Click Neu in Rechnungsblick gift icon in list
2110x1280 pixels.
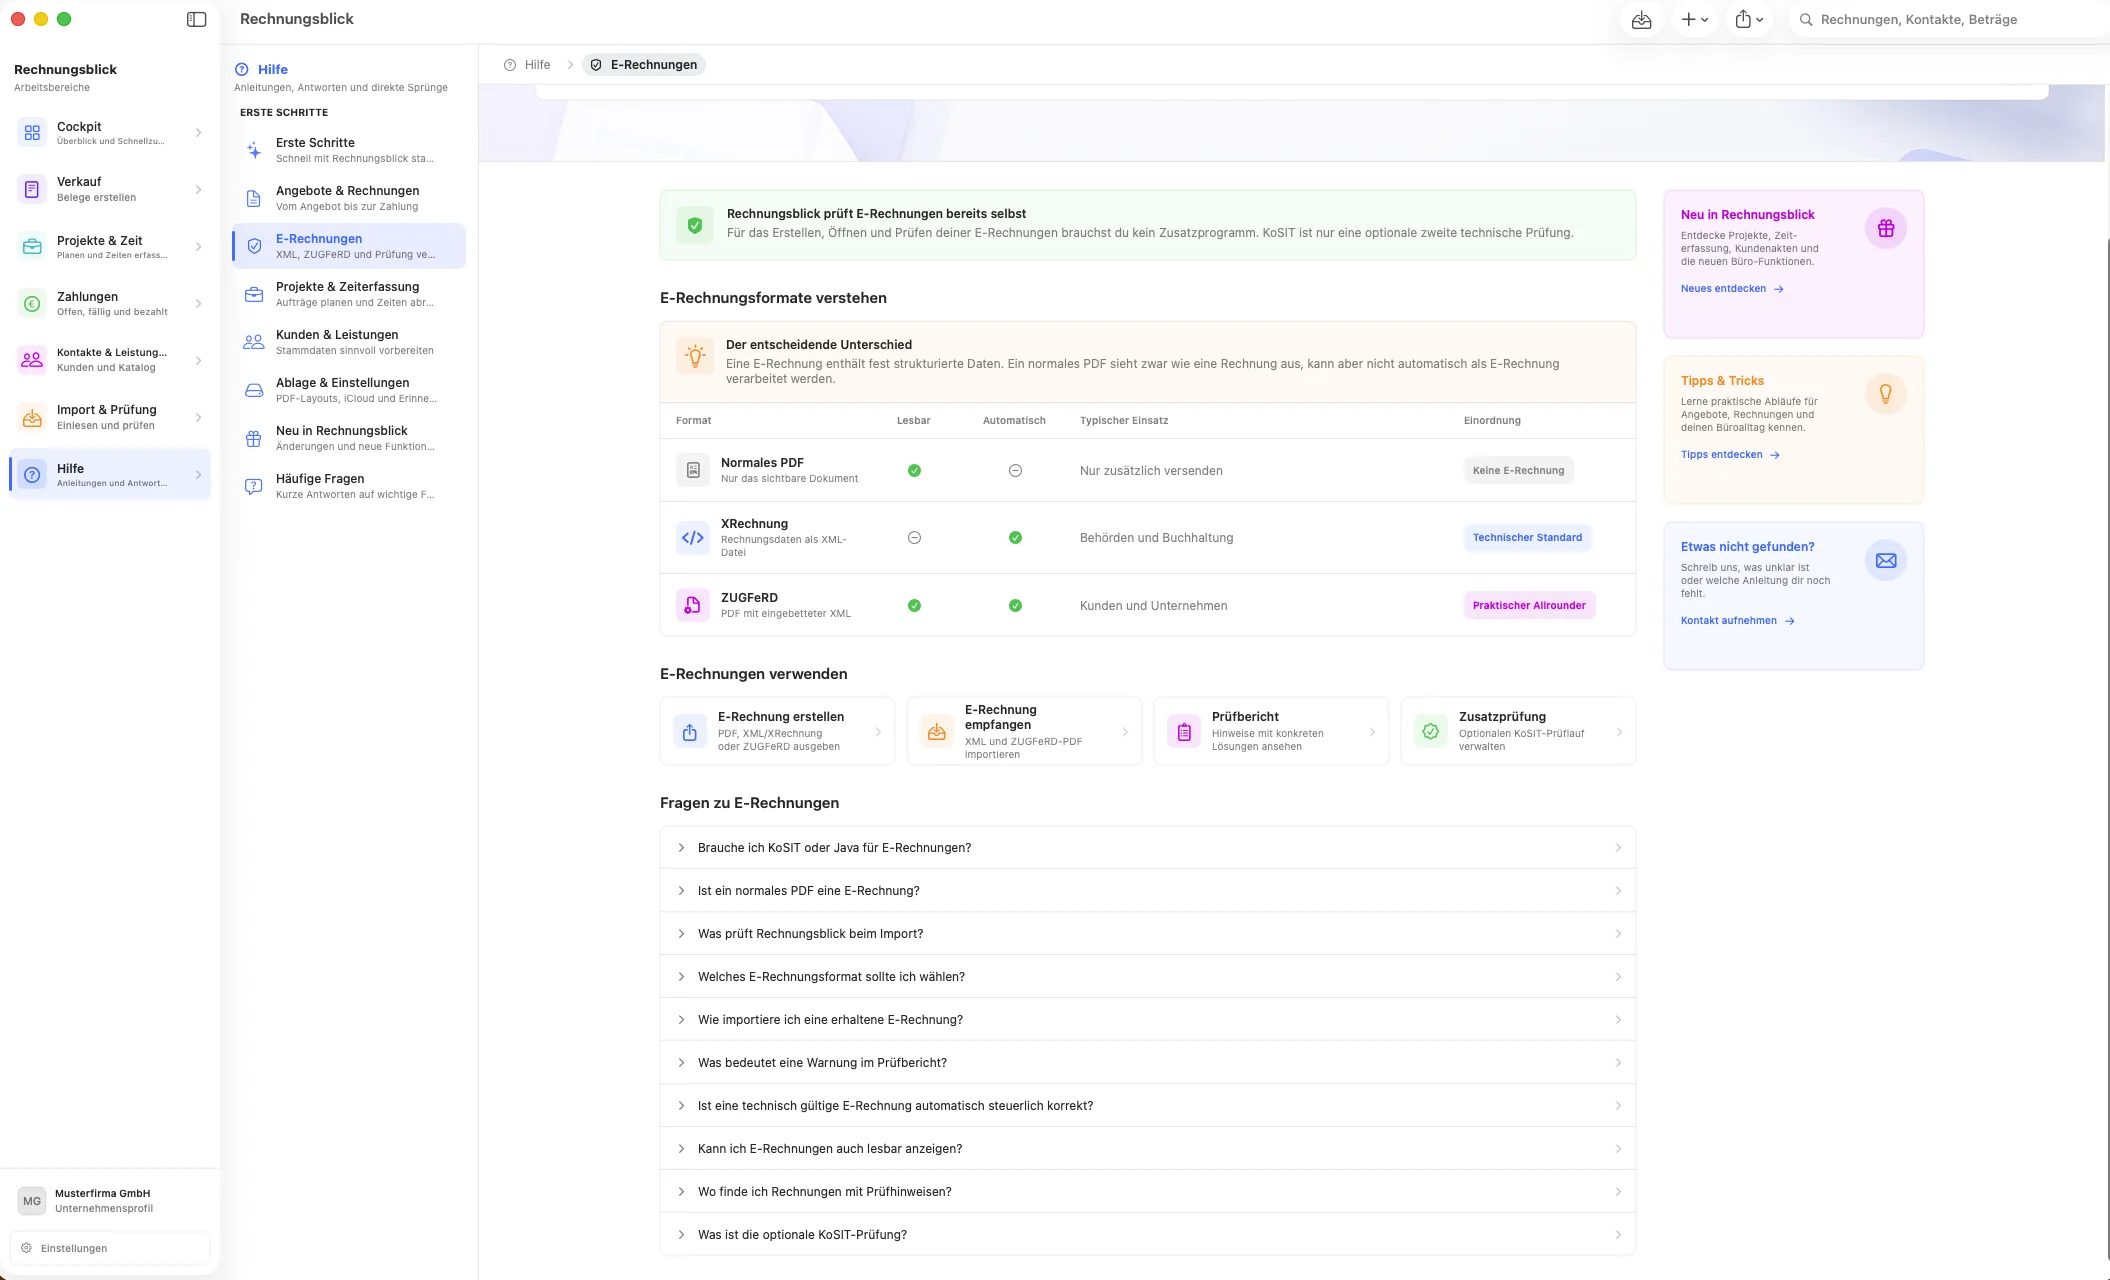[x=254, y=438]
